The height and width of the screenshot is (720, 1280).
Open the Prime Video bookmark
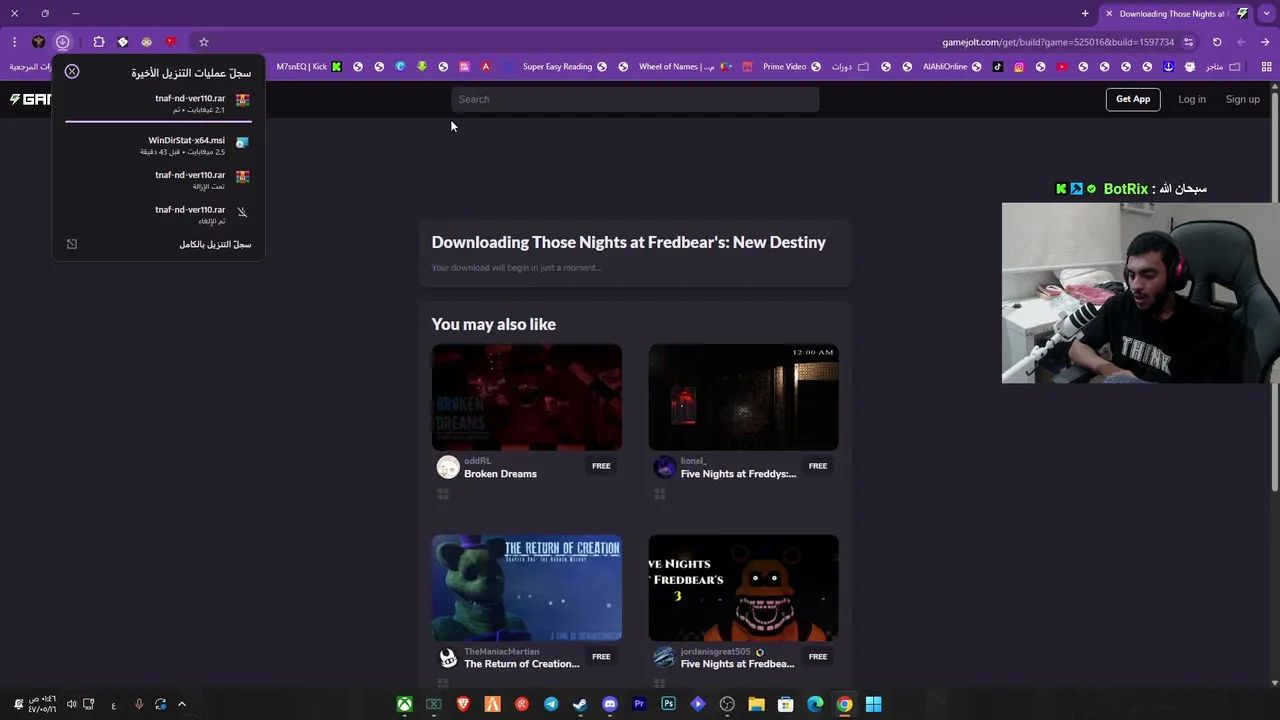pos(792,67)
